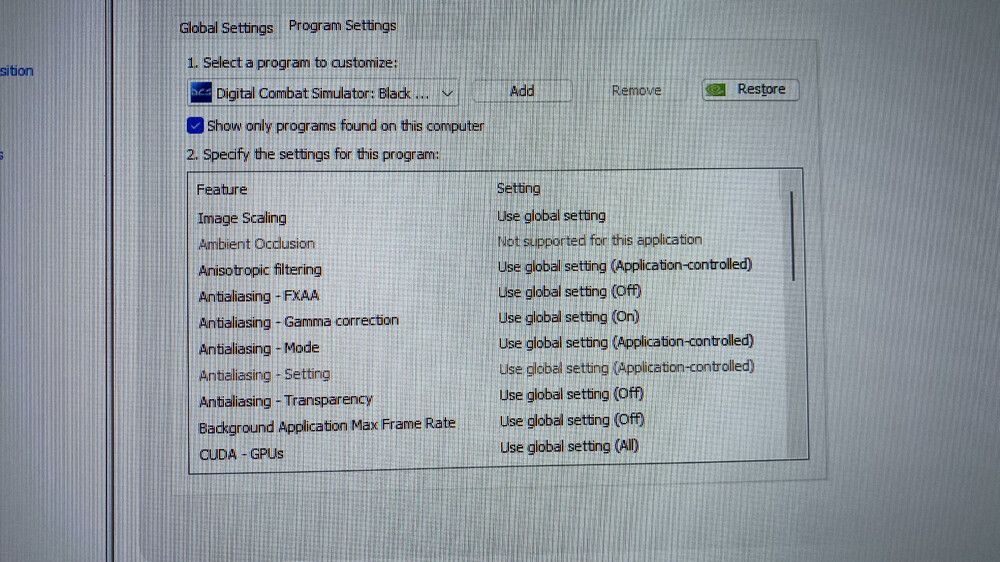Select the Ambient Occlusion feature row
The width and height of the screenshot is (1000, 562).
pos(256,244)
